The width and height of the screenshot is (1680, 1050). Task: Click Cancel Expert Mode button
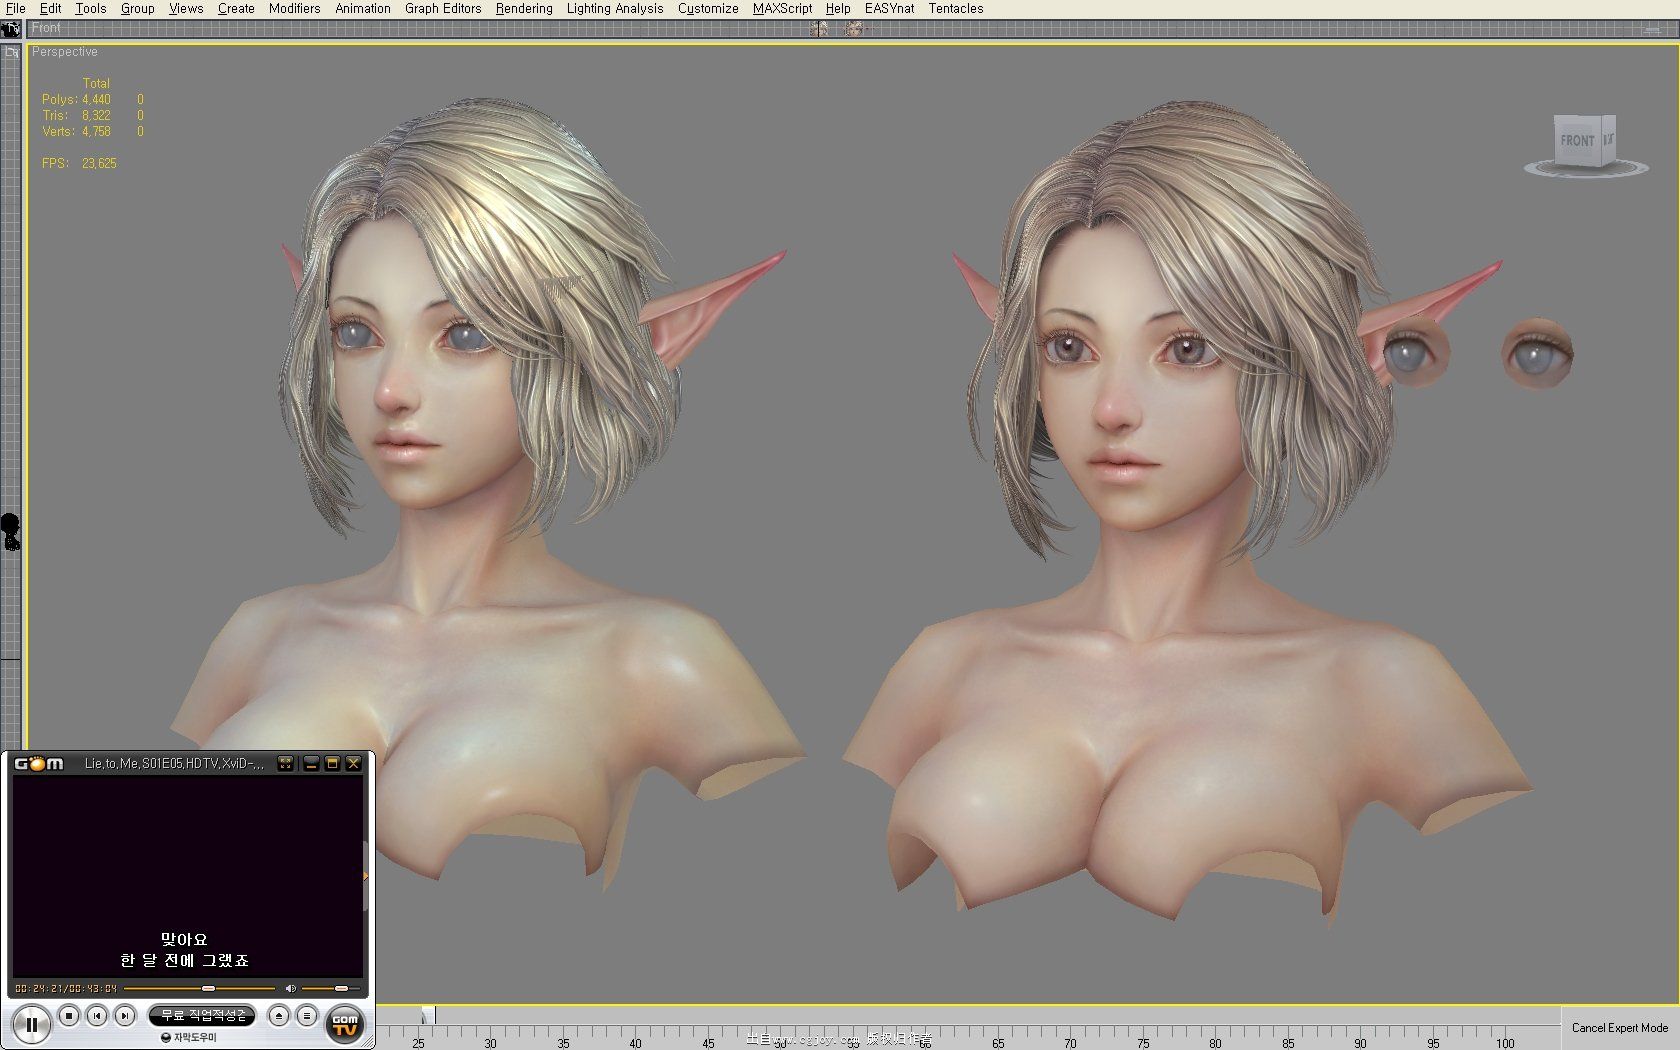1619,1028
